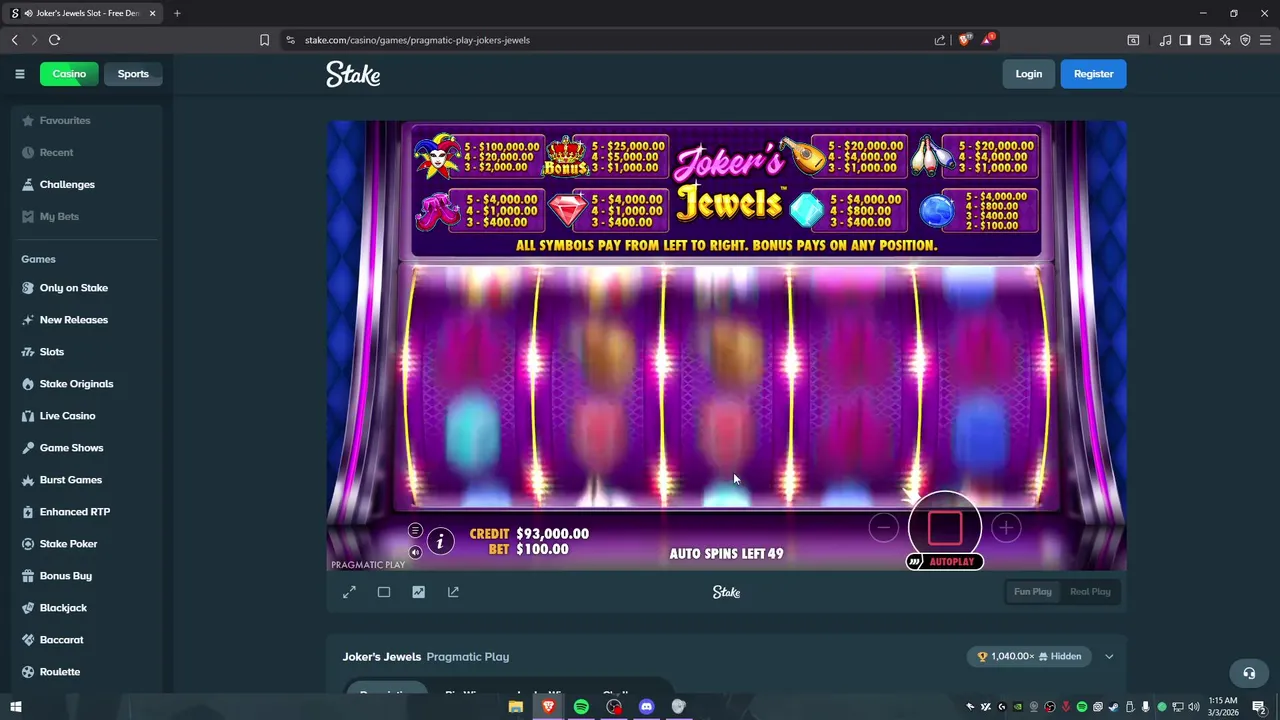This screenshot has height=720, width=1280.
Task: Open Only on Stake games
Action: 86,288
